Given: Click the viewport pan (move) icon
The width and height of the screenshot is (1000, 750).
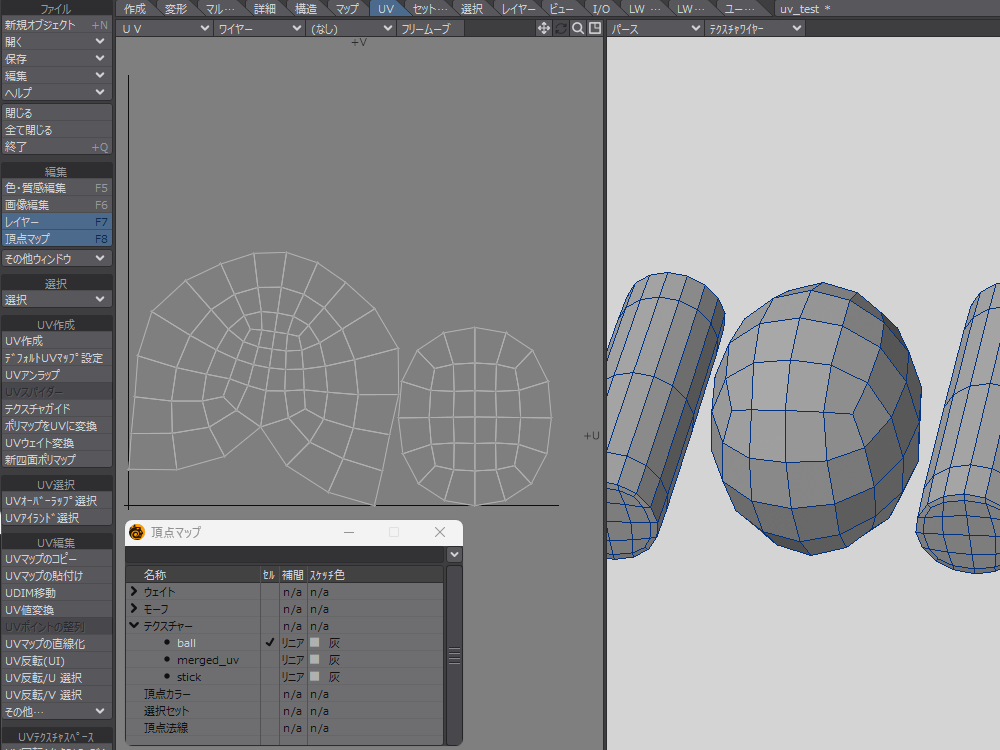Looking at the screenshot, I should 544,29.
